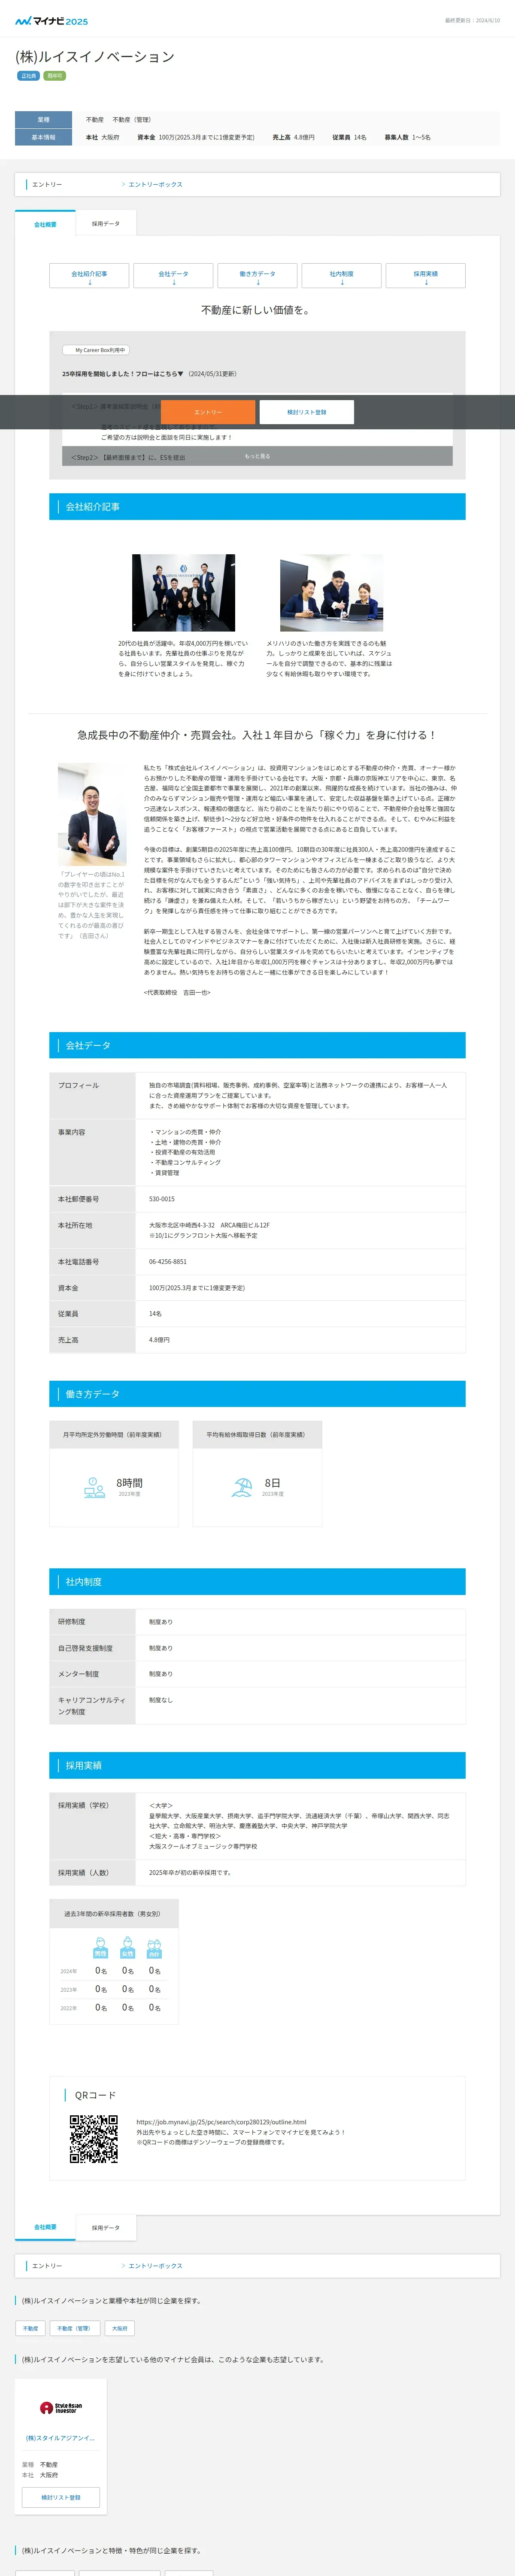Open the president's portrait photo
515x2576 pixels.
[92, 814]
